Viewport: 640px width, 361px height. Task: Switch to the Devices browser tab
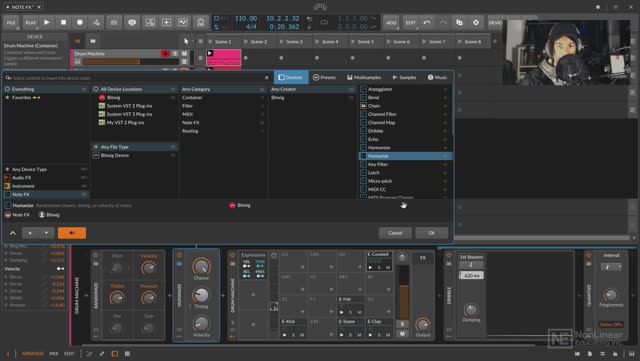(290, 77)
